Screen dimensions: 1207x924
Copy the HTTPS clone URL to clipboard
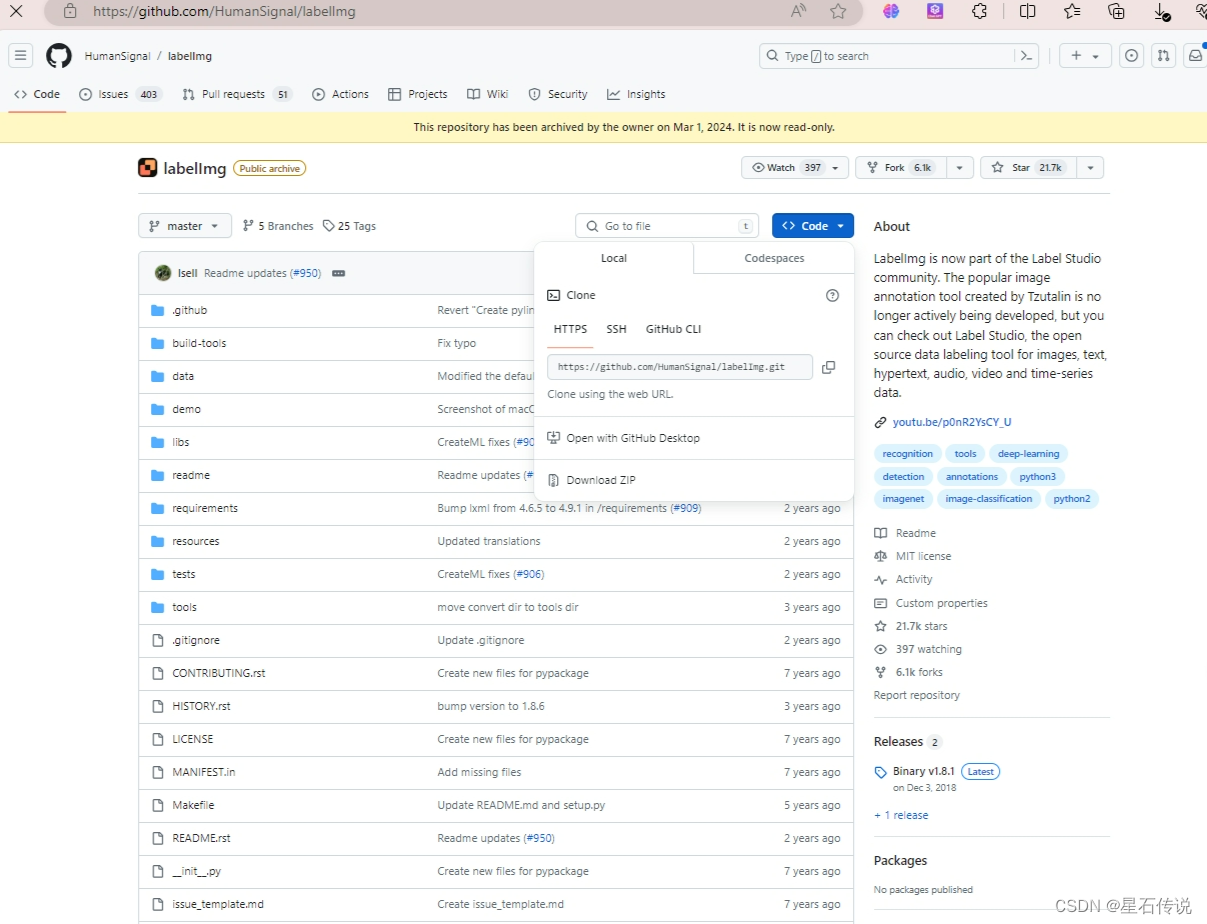pyautogui.click(x=828, y=367)
